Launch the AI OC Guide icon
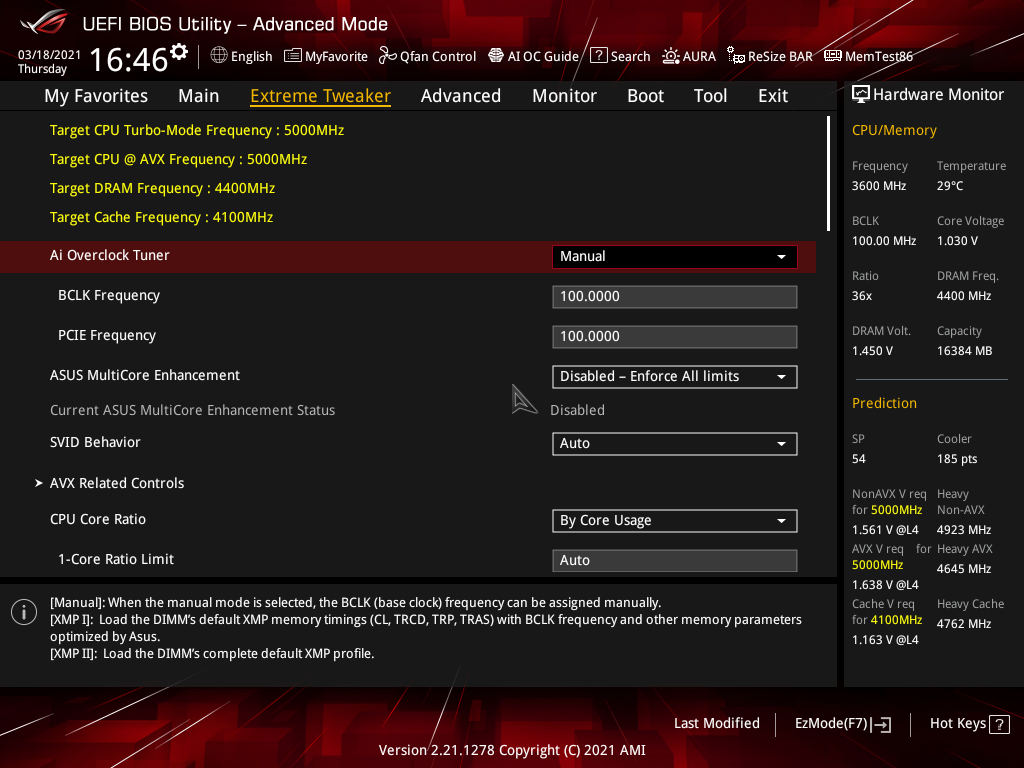The height and width of the screenshot is (768, 1024). [496, 56]
